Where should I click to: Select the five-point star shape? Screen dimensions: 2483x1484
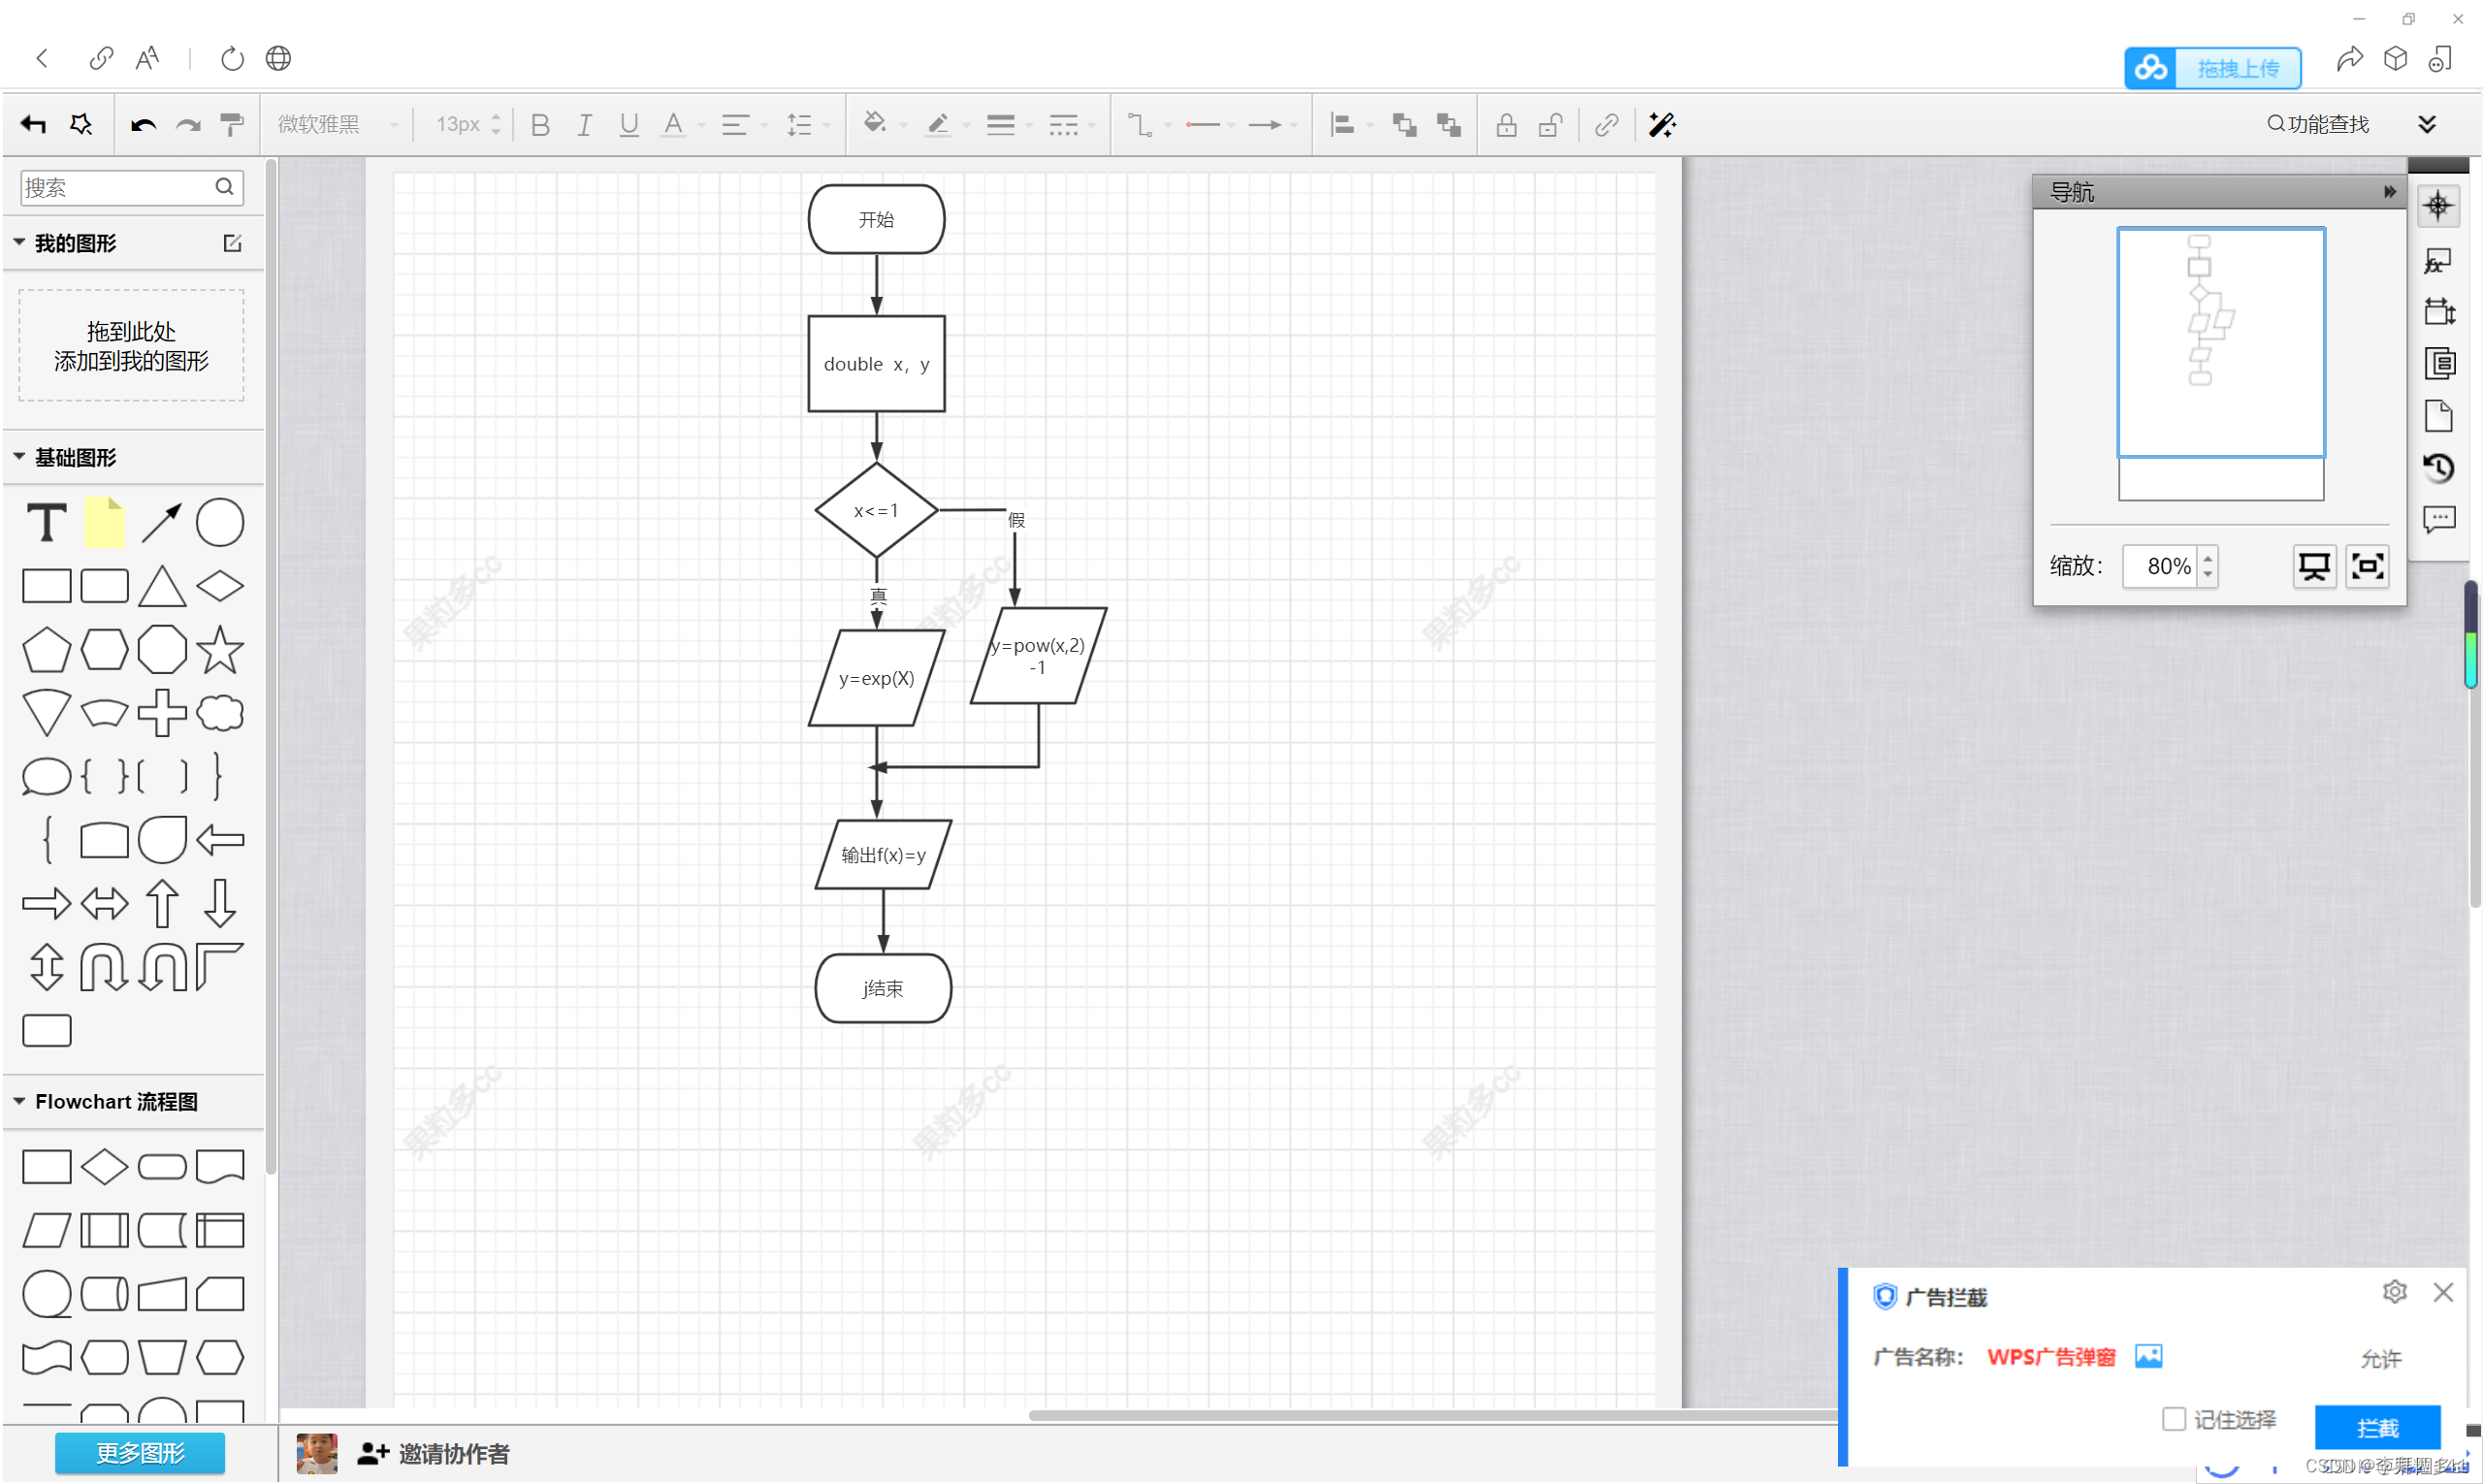220,649
